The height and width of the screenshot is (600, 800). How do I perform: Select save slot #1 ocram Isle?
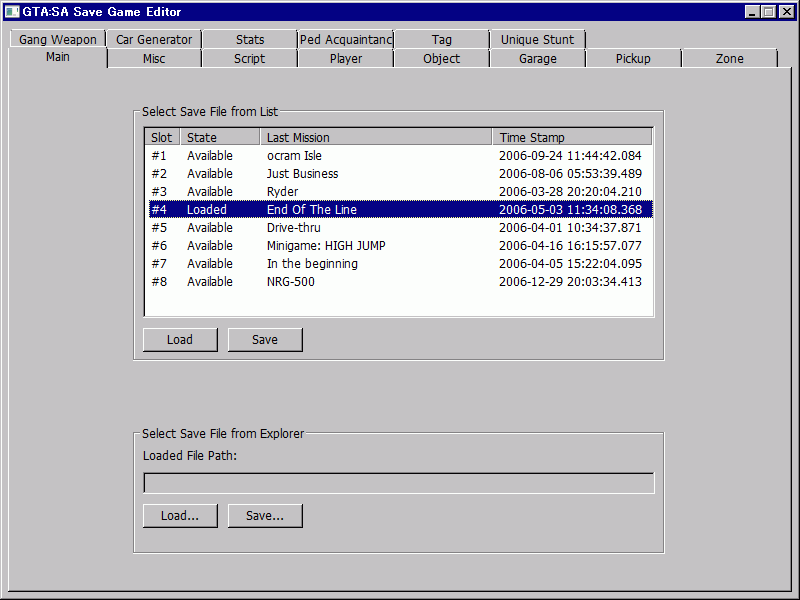click(x=401, y=156)
